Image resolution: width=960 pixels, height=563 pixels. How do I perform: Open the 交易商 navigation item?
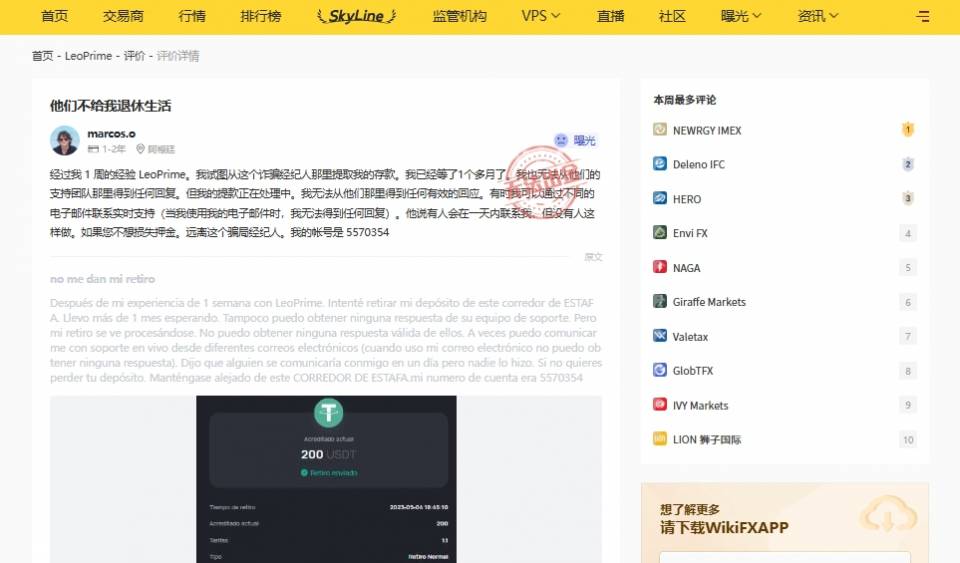click(x=123, y=17)
